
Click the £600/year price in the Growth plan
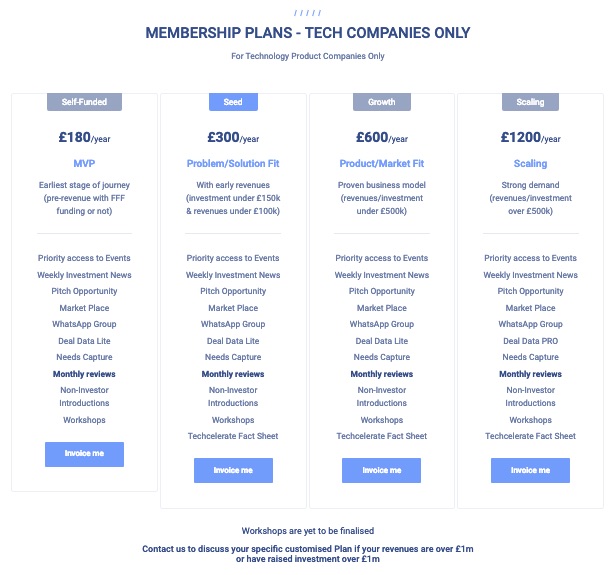[381, 138]
